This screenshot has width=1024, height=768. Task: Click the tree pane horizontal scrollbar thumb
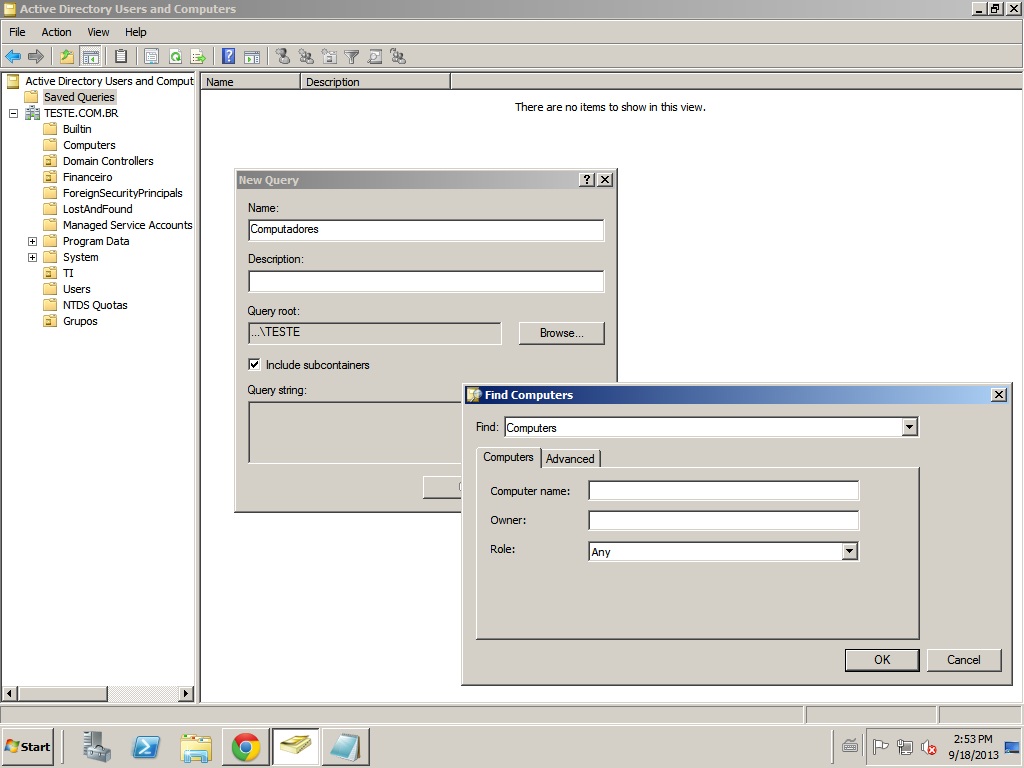(x=63, y=693)
